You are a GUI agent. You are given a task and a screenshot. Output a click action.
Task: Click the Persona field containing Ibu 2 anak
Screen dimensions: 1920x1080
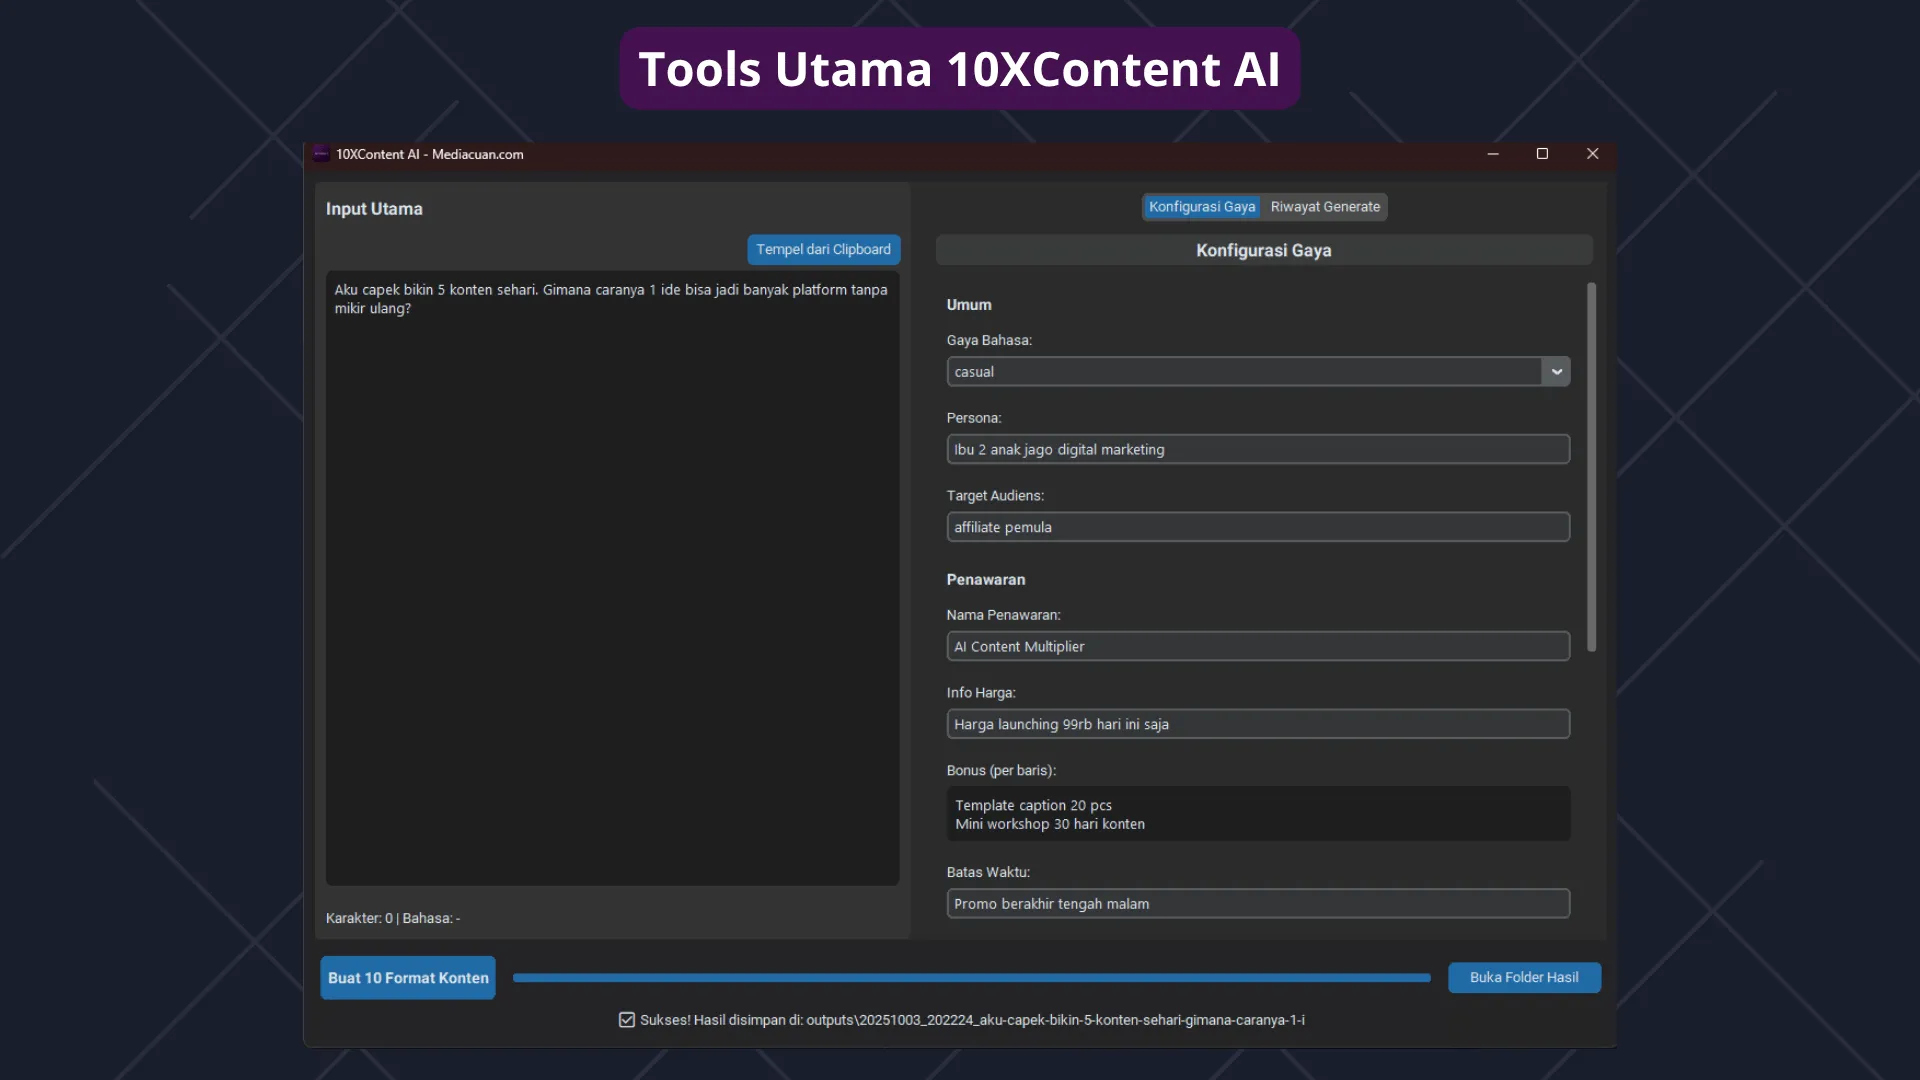pos(1257,449)
